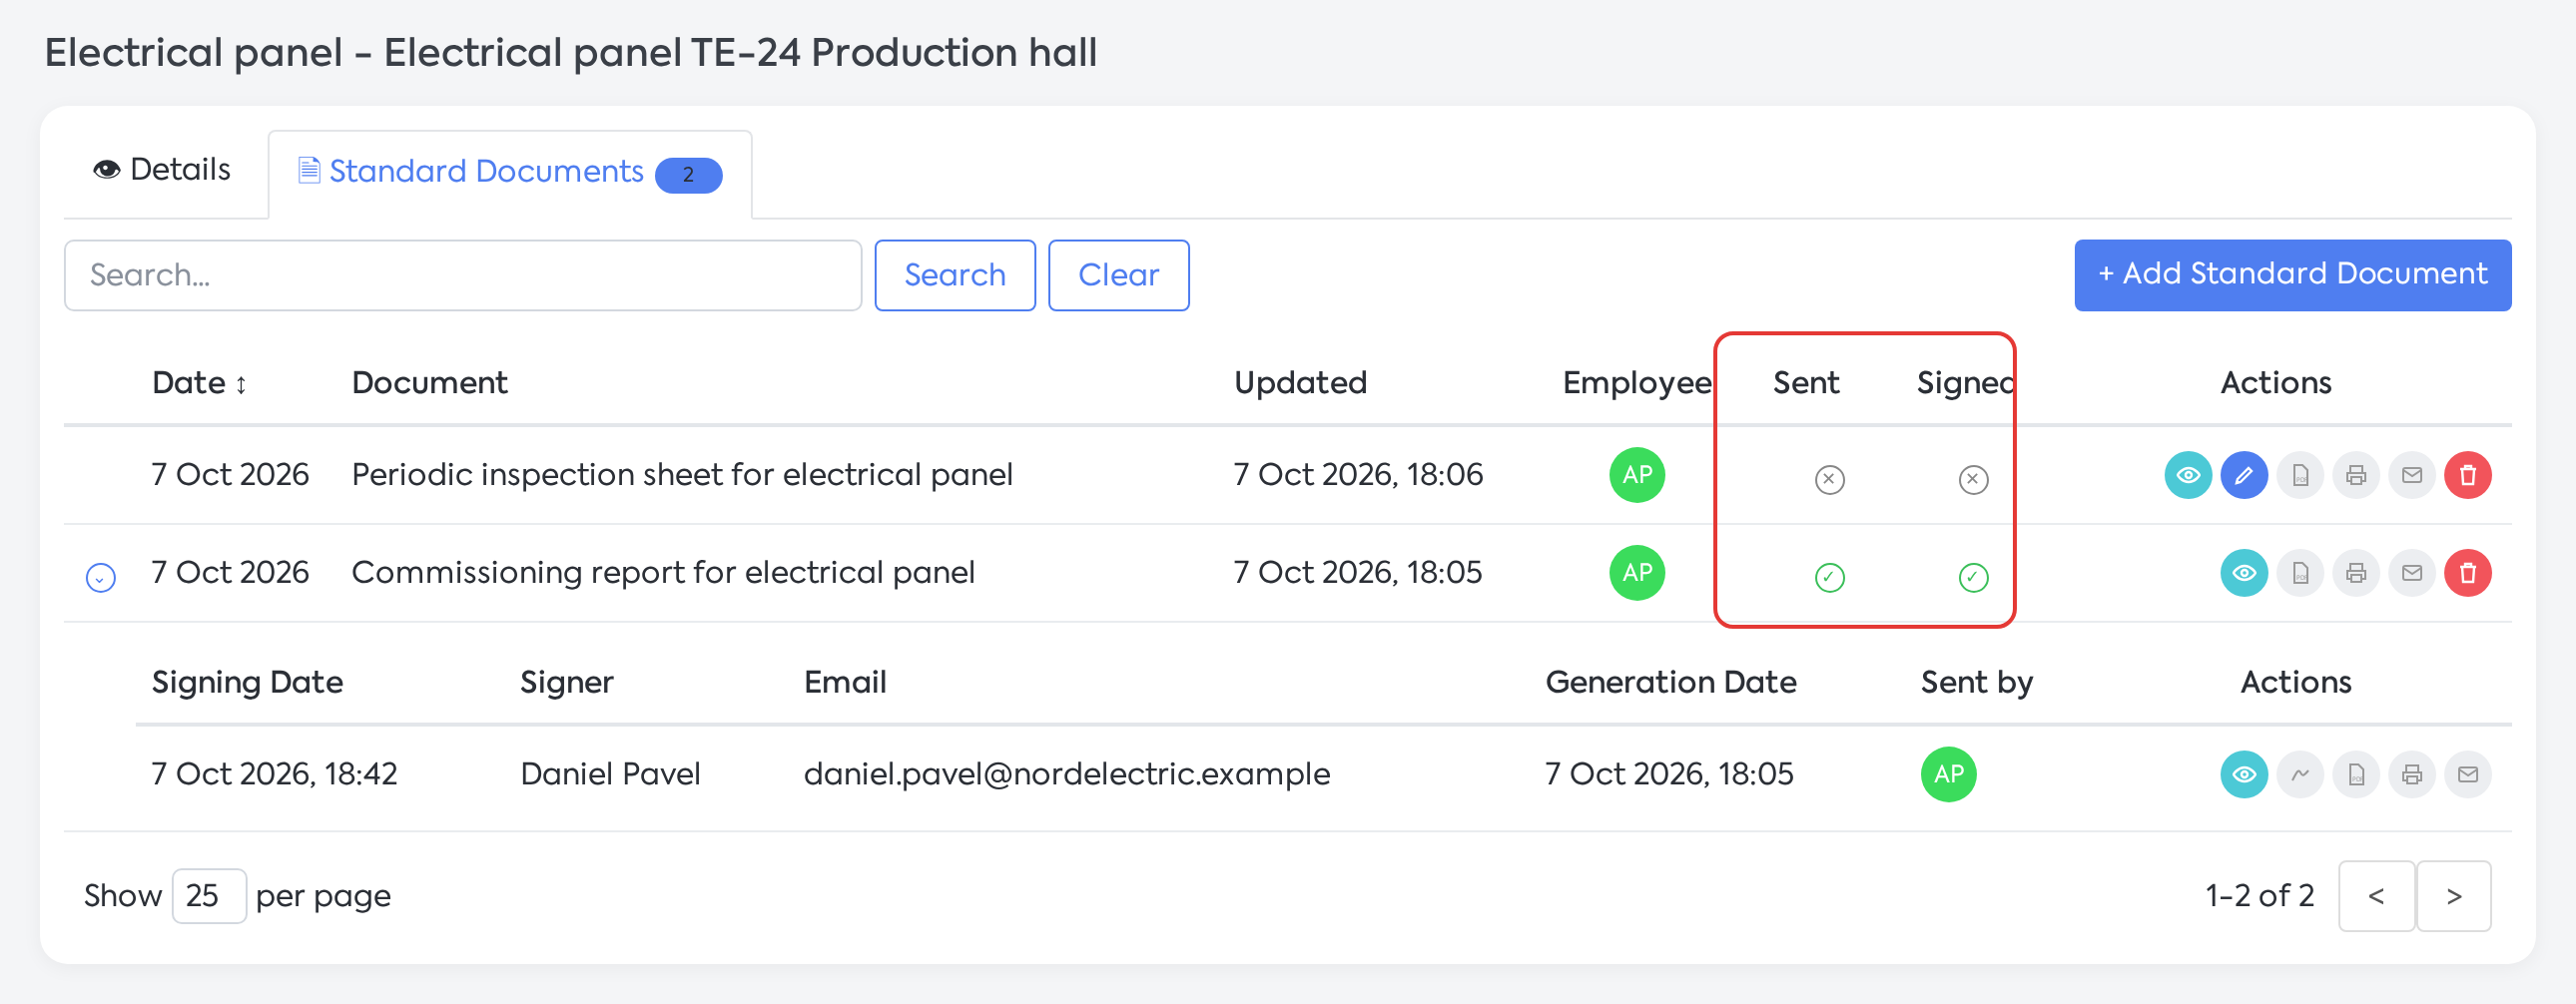The height and width of the screenshot is (1004, 2576).
Task: Click AP employee avatar in Commissioning report row
Action: (1637, 573)
